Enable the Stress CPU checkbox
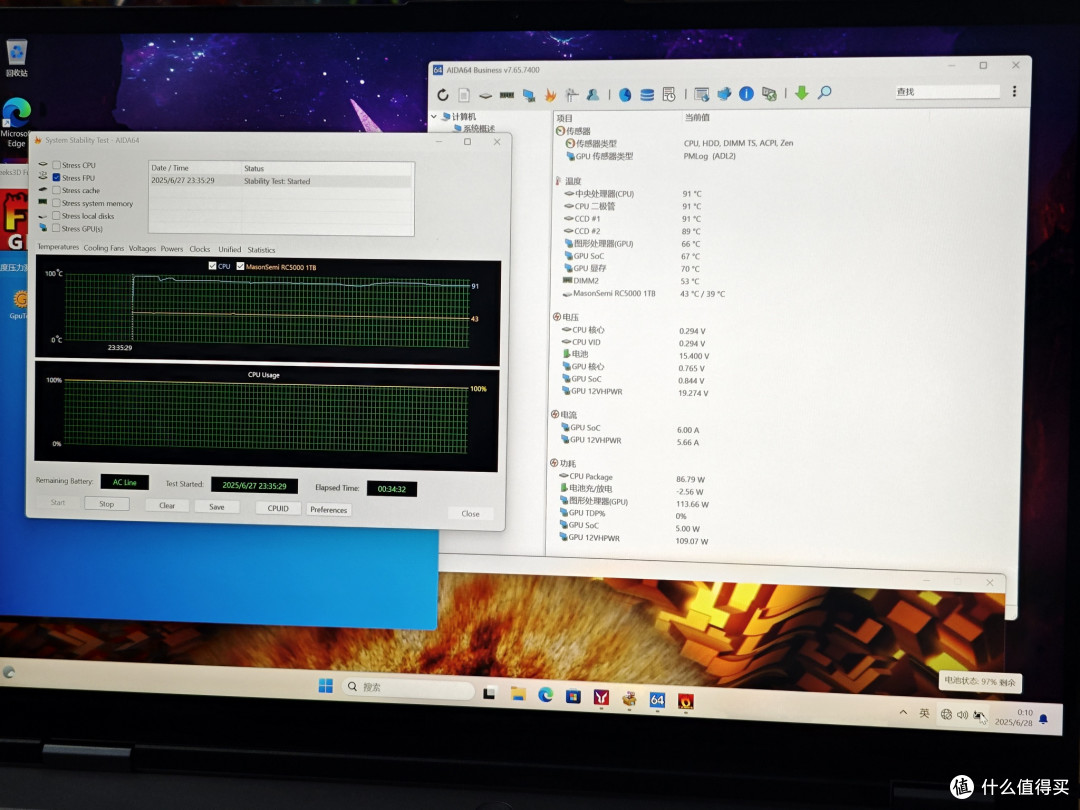 56,165
